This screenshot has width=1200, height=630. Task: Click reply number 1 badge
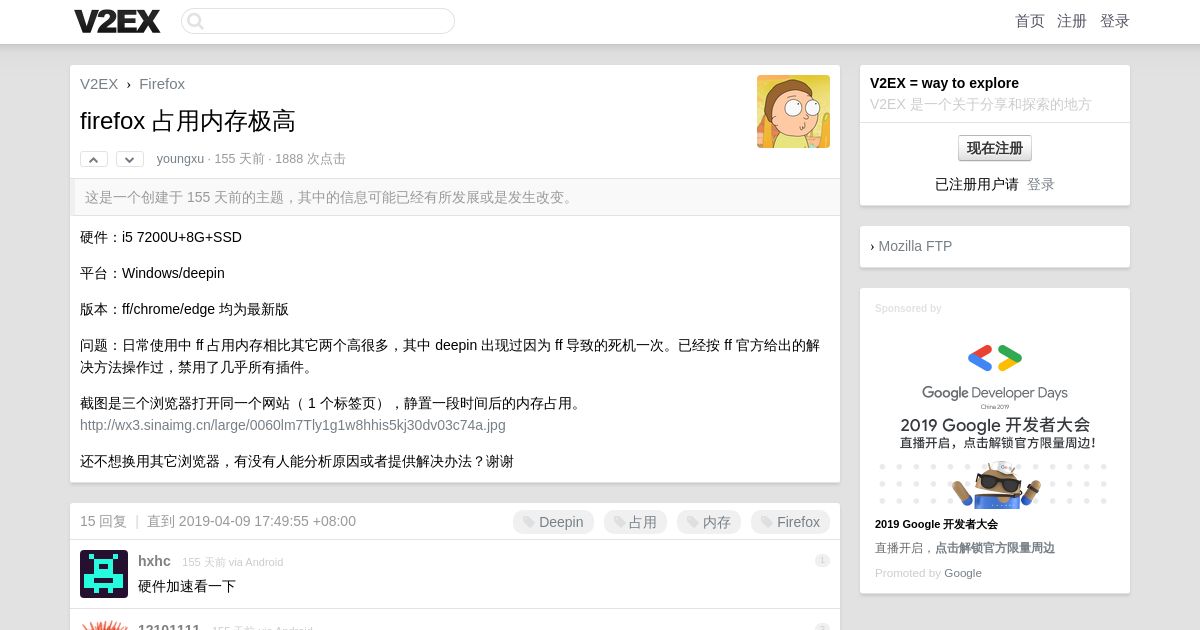822,561
